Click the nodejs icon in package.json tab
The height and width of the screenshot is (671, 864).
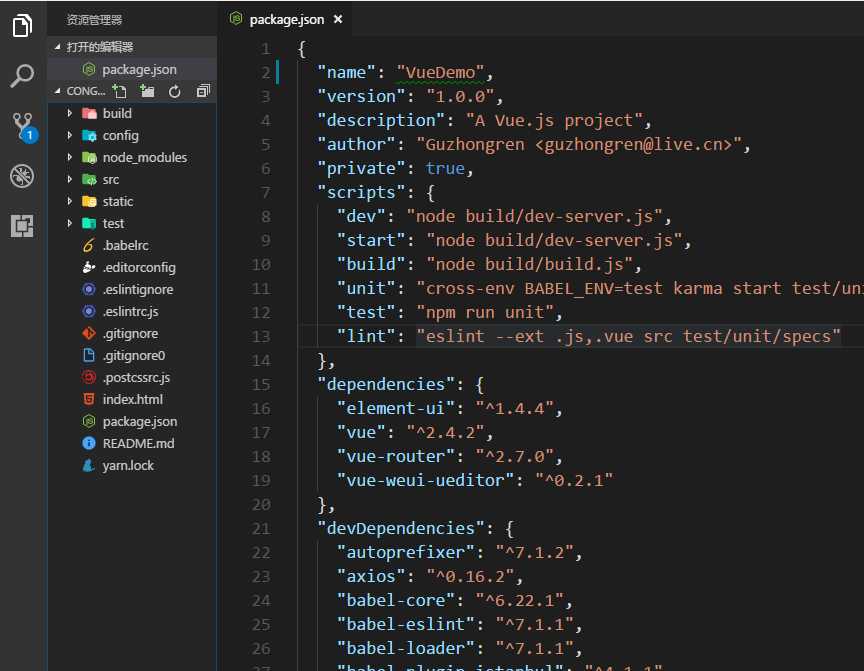(x=236, y=19)
